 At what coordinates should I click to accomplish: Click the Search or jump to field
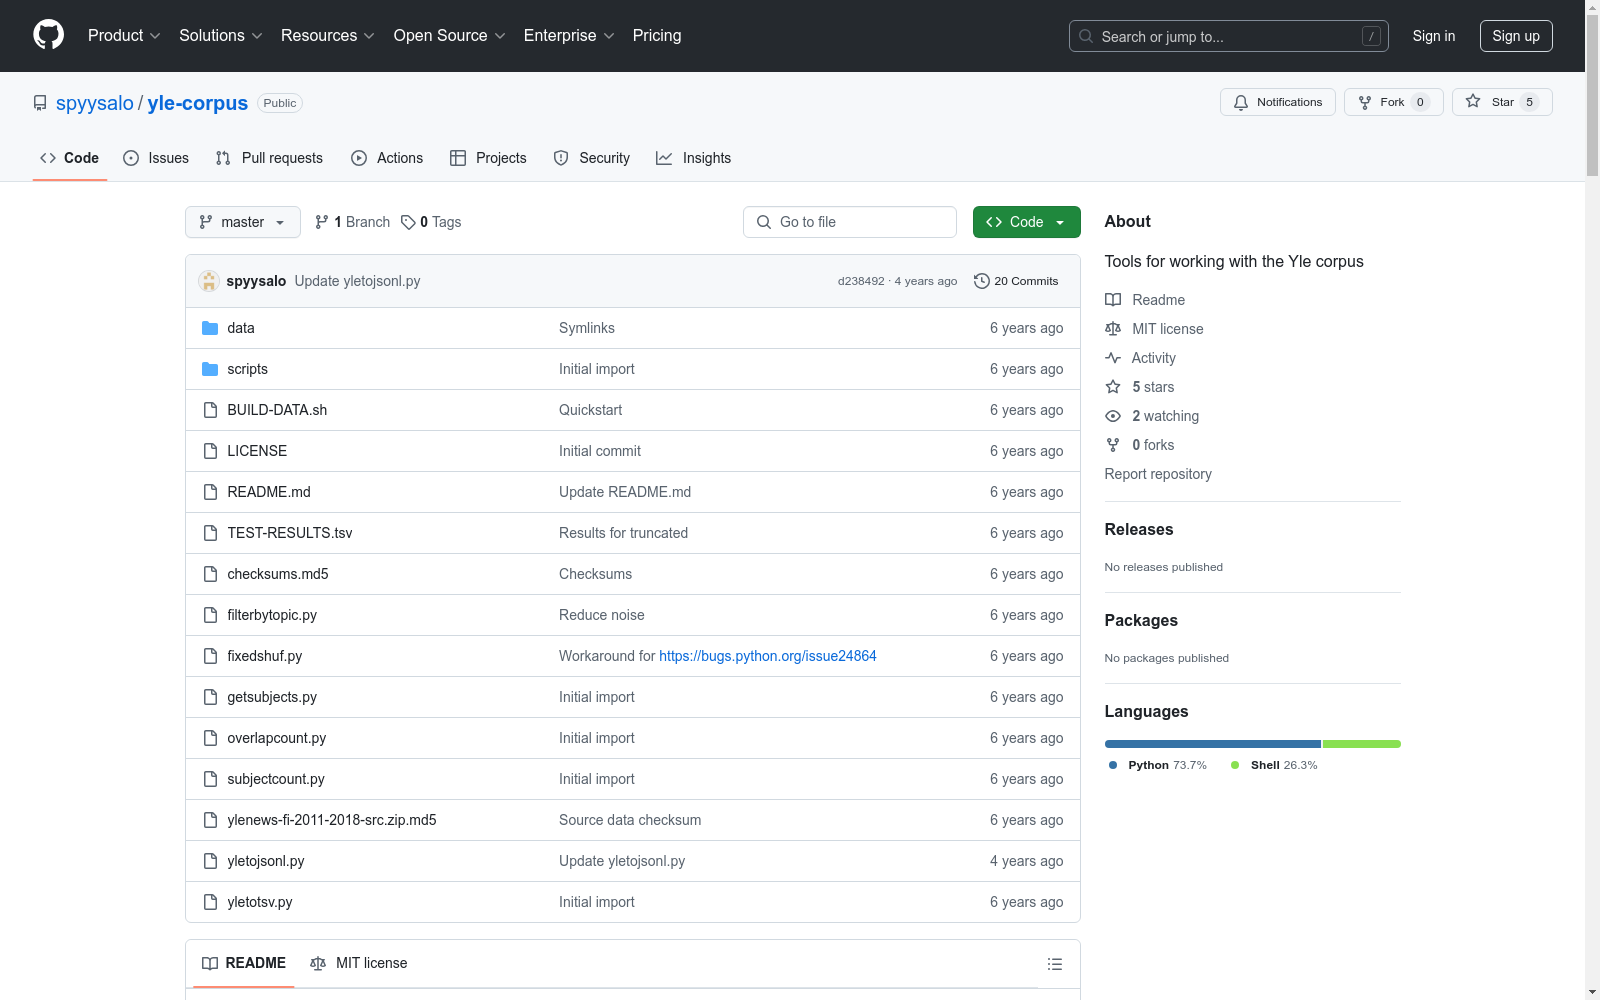[x=1229, y=36]
